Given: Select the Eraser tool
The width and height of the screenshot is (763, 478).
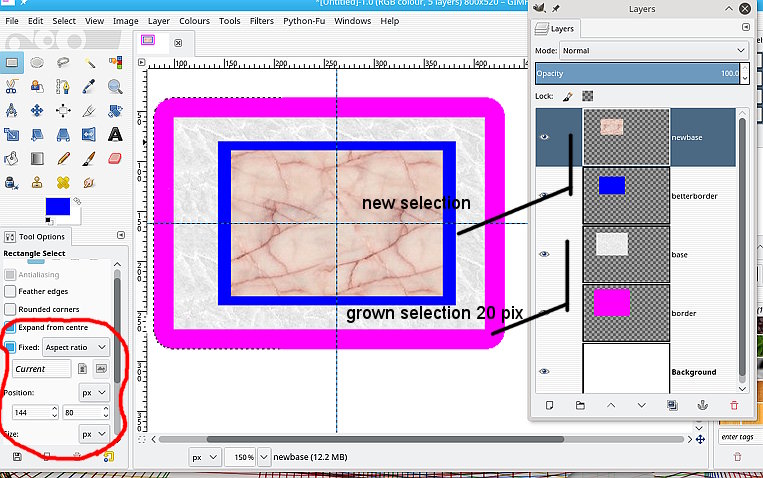Looking at the screenshot, I should [115, 159].
